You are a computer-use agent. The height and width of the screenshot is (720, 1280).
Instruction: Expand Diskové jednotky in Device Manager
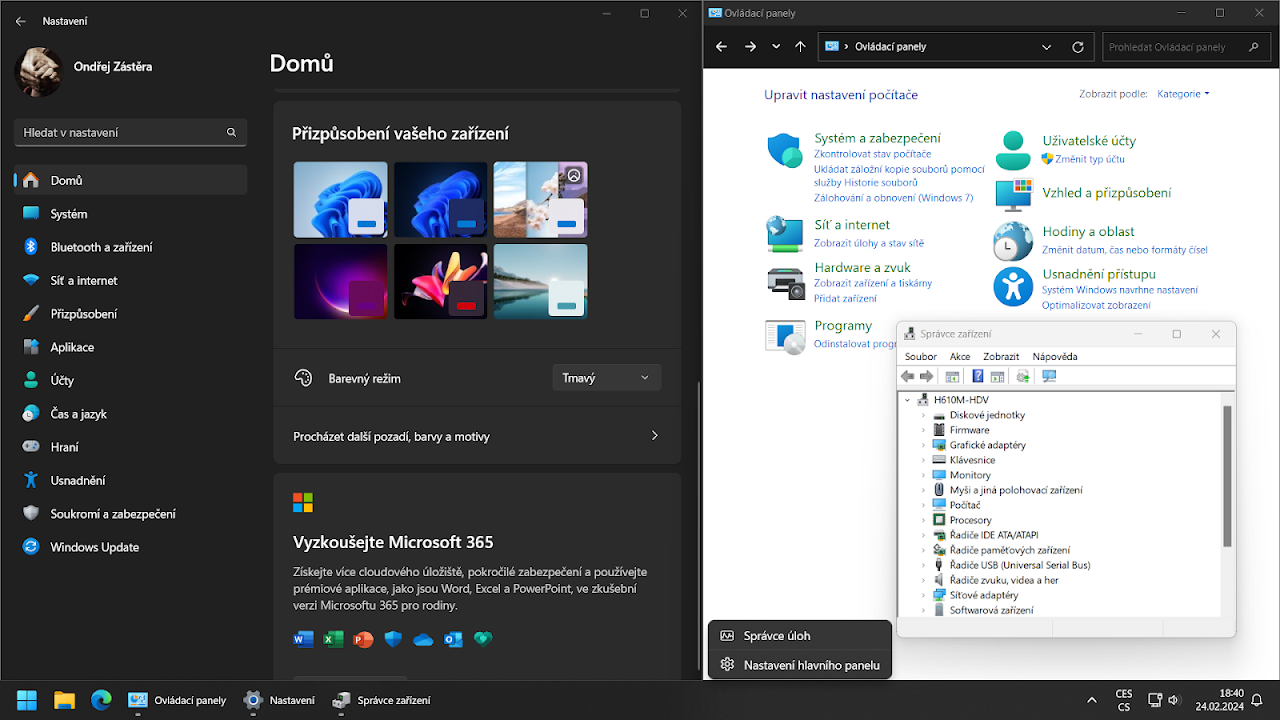click(x=924, y=415)
